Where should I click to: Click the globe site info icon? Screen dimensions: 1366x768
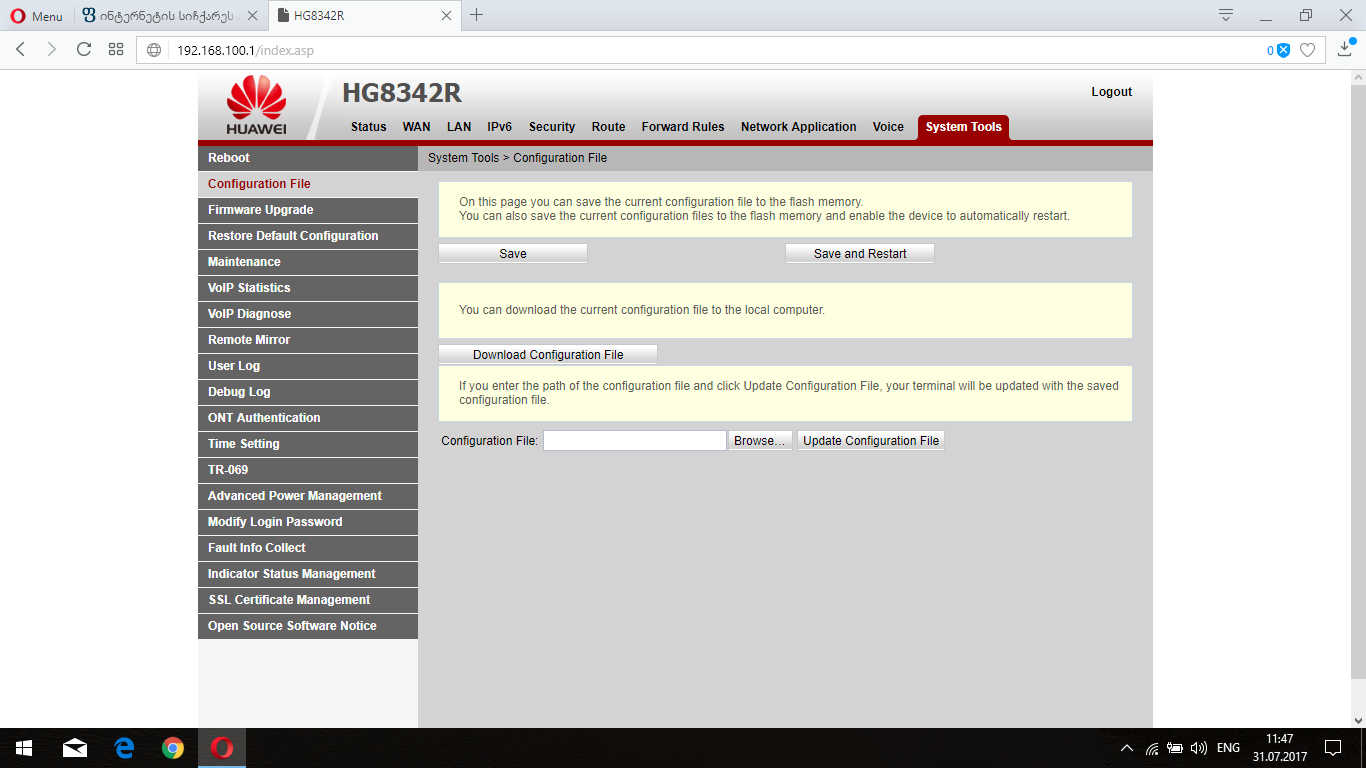point(154,50)
